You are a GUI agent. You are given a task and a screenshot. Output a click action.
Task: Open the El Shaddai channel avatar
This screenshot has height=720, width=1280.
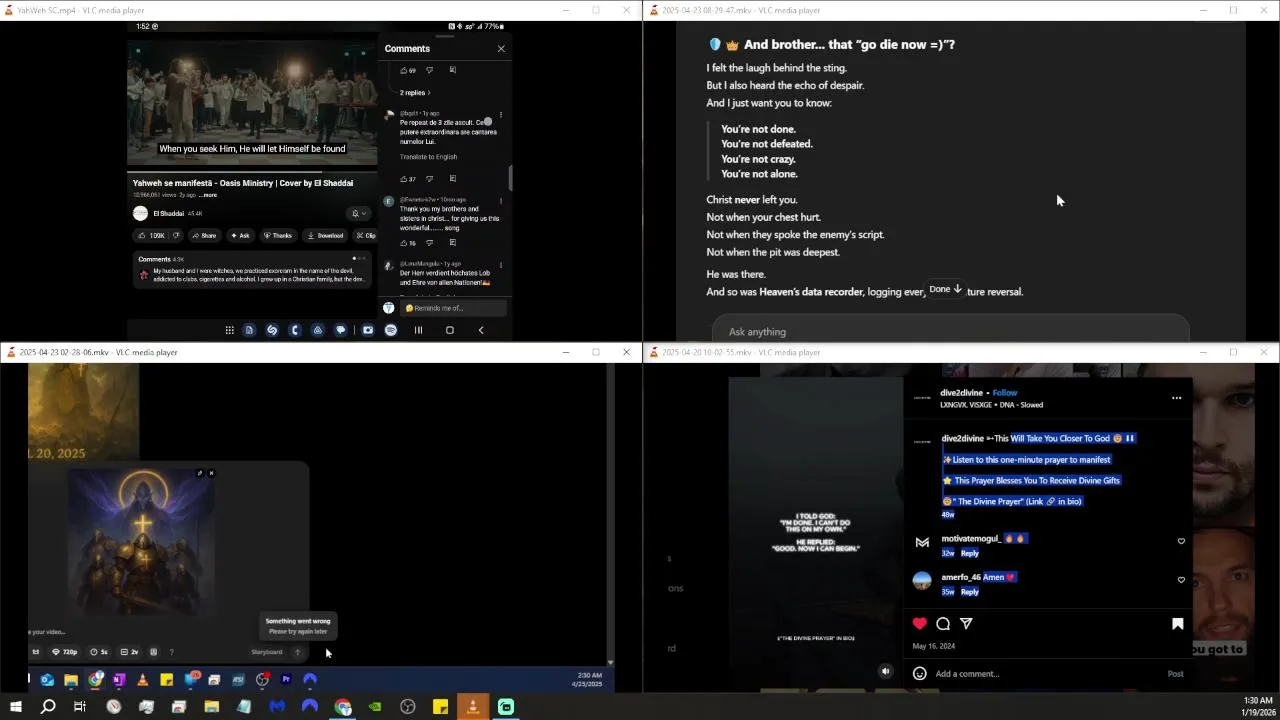point(141,213)
